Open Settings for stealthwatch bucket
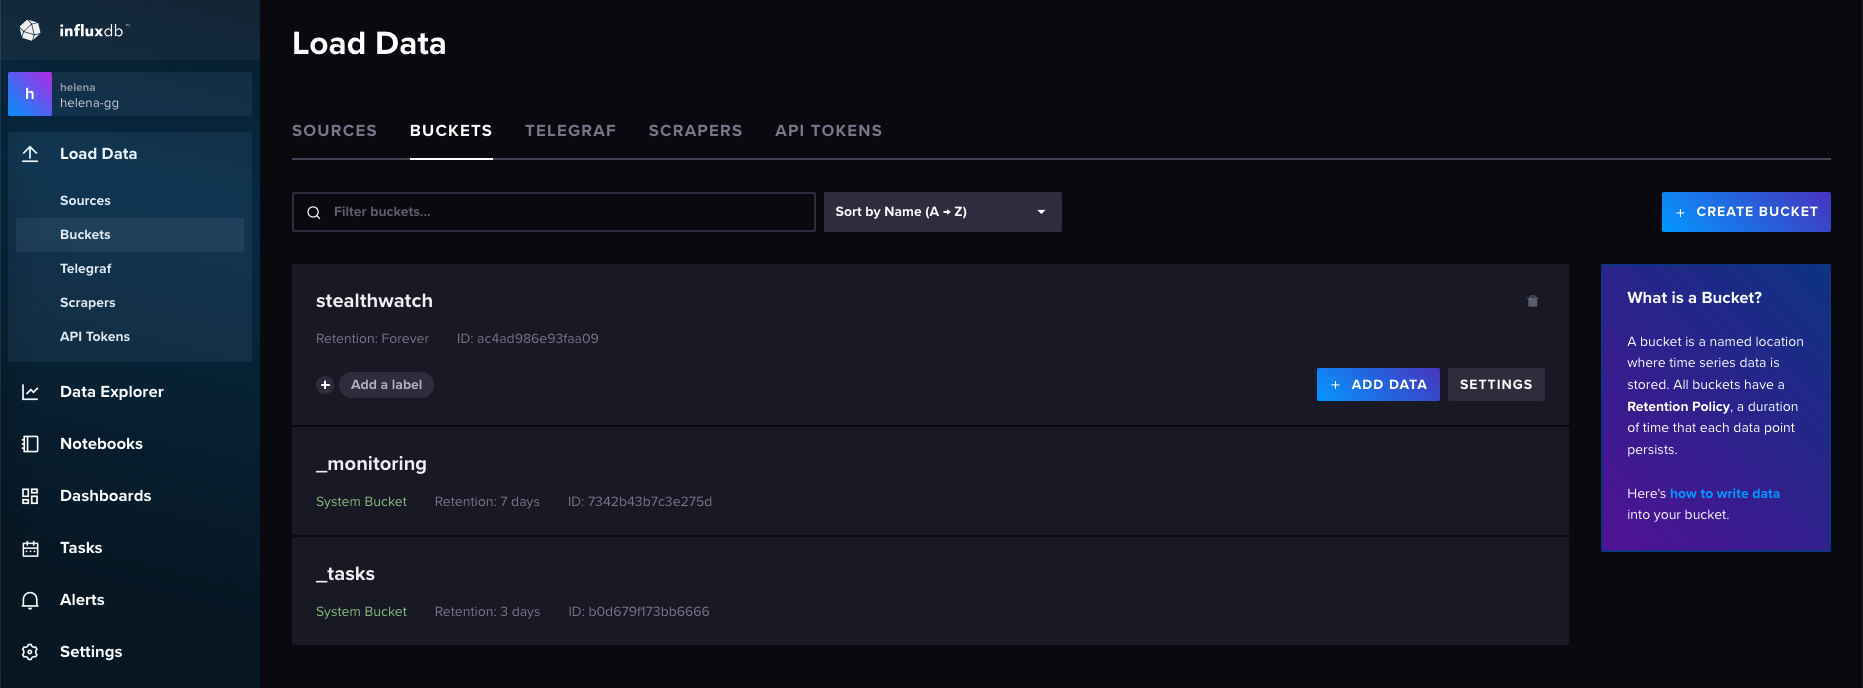 [1495, 385]
